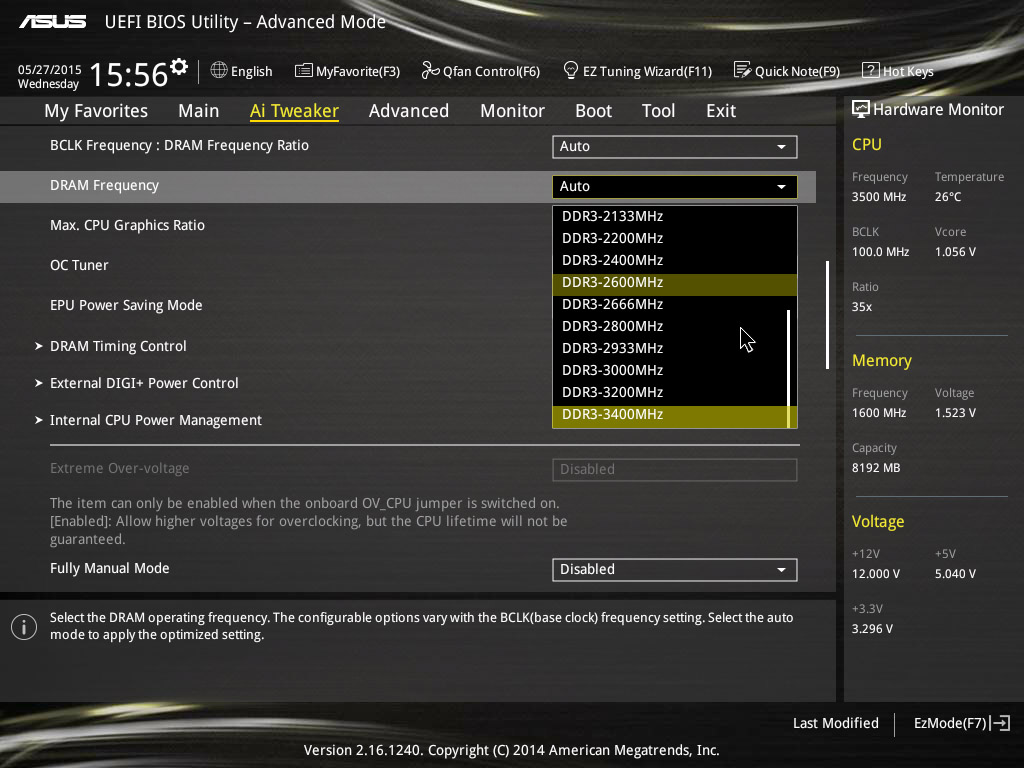Click the EZ Tuning Wizard bulb icon

pyautogui.click(x=571, y=70)
